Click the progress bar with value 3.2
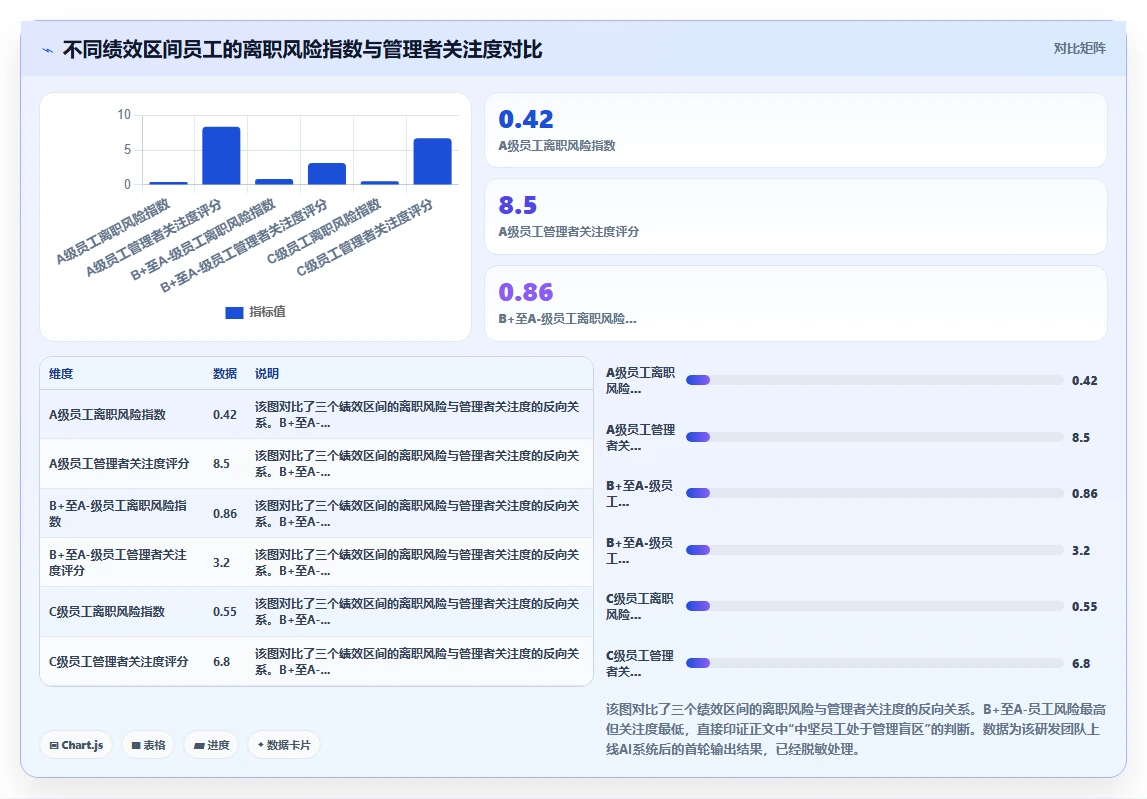Screen dimensions: 1147x799 (x=874, y=550)
